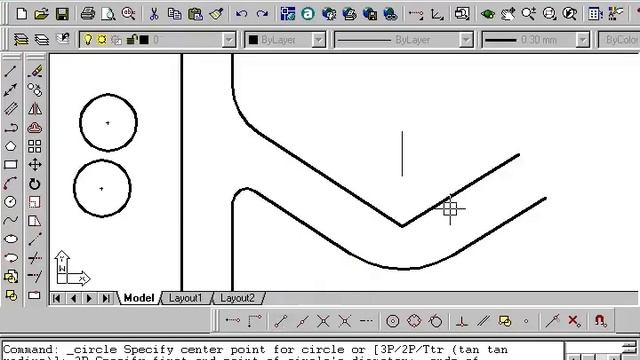Open the ByColor plot style dropdown
The image size is (640, 360).
[619, 40]
